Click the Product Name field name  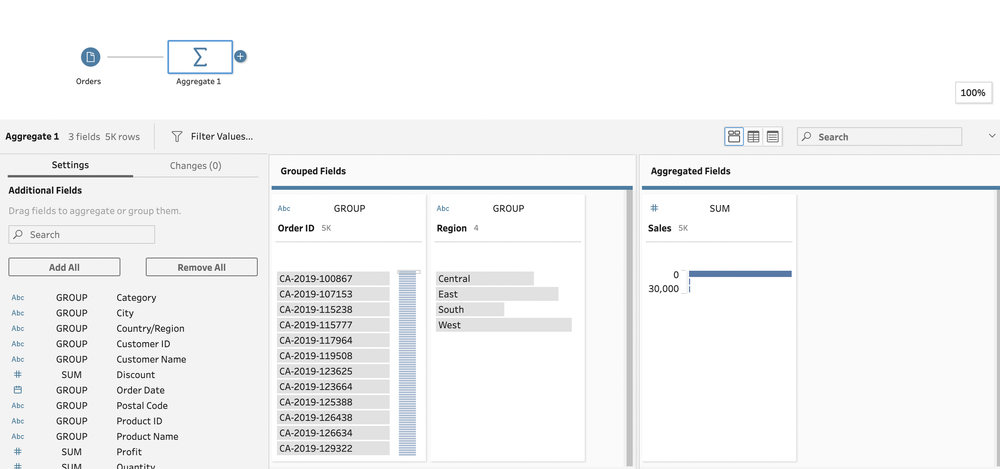point(147,436)
